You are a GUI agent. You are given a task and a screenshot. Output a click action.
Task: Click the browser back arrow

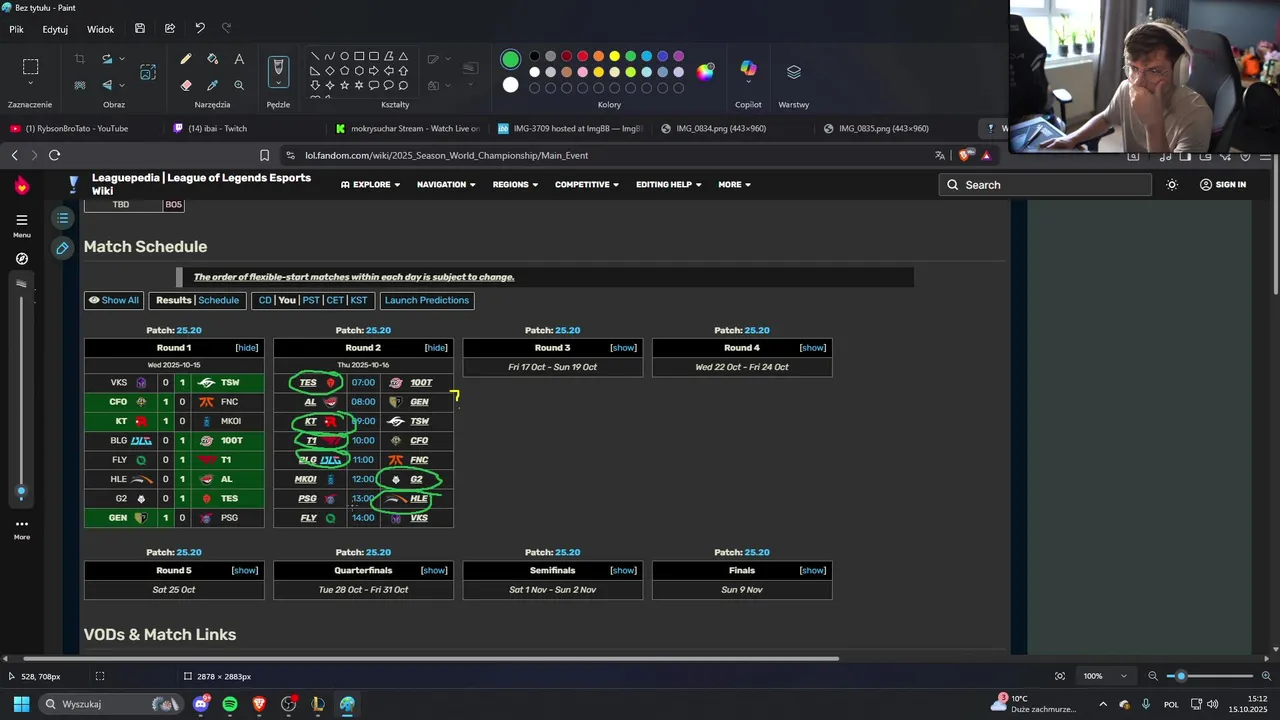(x=15, y=155)
